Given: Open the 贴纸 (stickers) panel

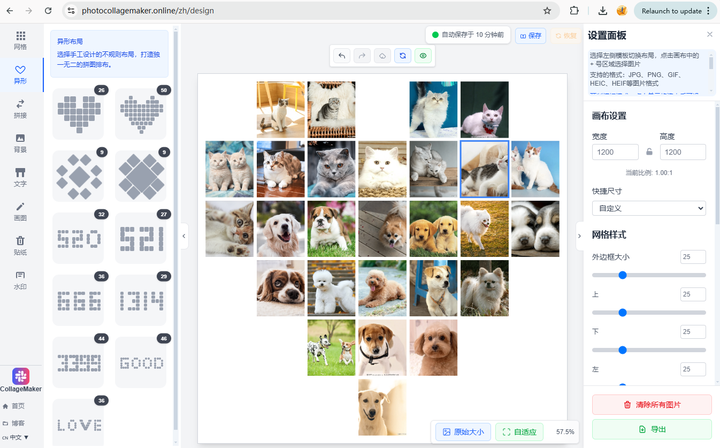Looking at the screenshot, I should tap(20, 245).
